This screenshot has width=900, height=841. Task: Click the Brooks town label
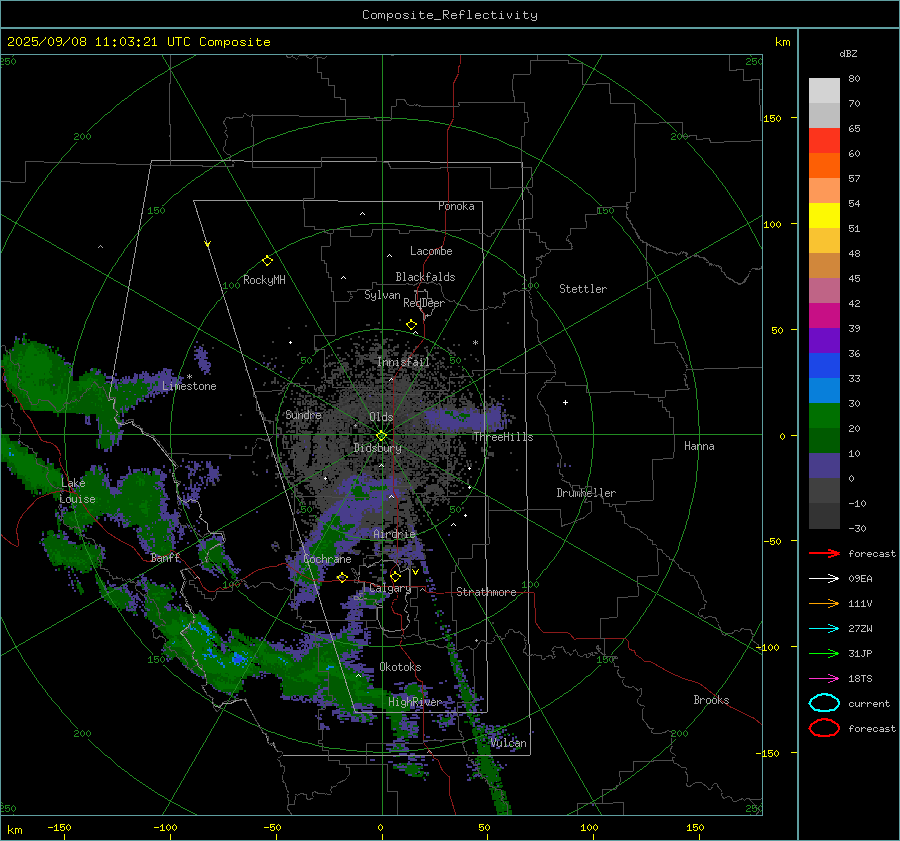711,700
